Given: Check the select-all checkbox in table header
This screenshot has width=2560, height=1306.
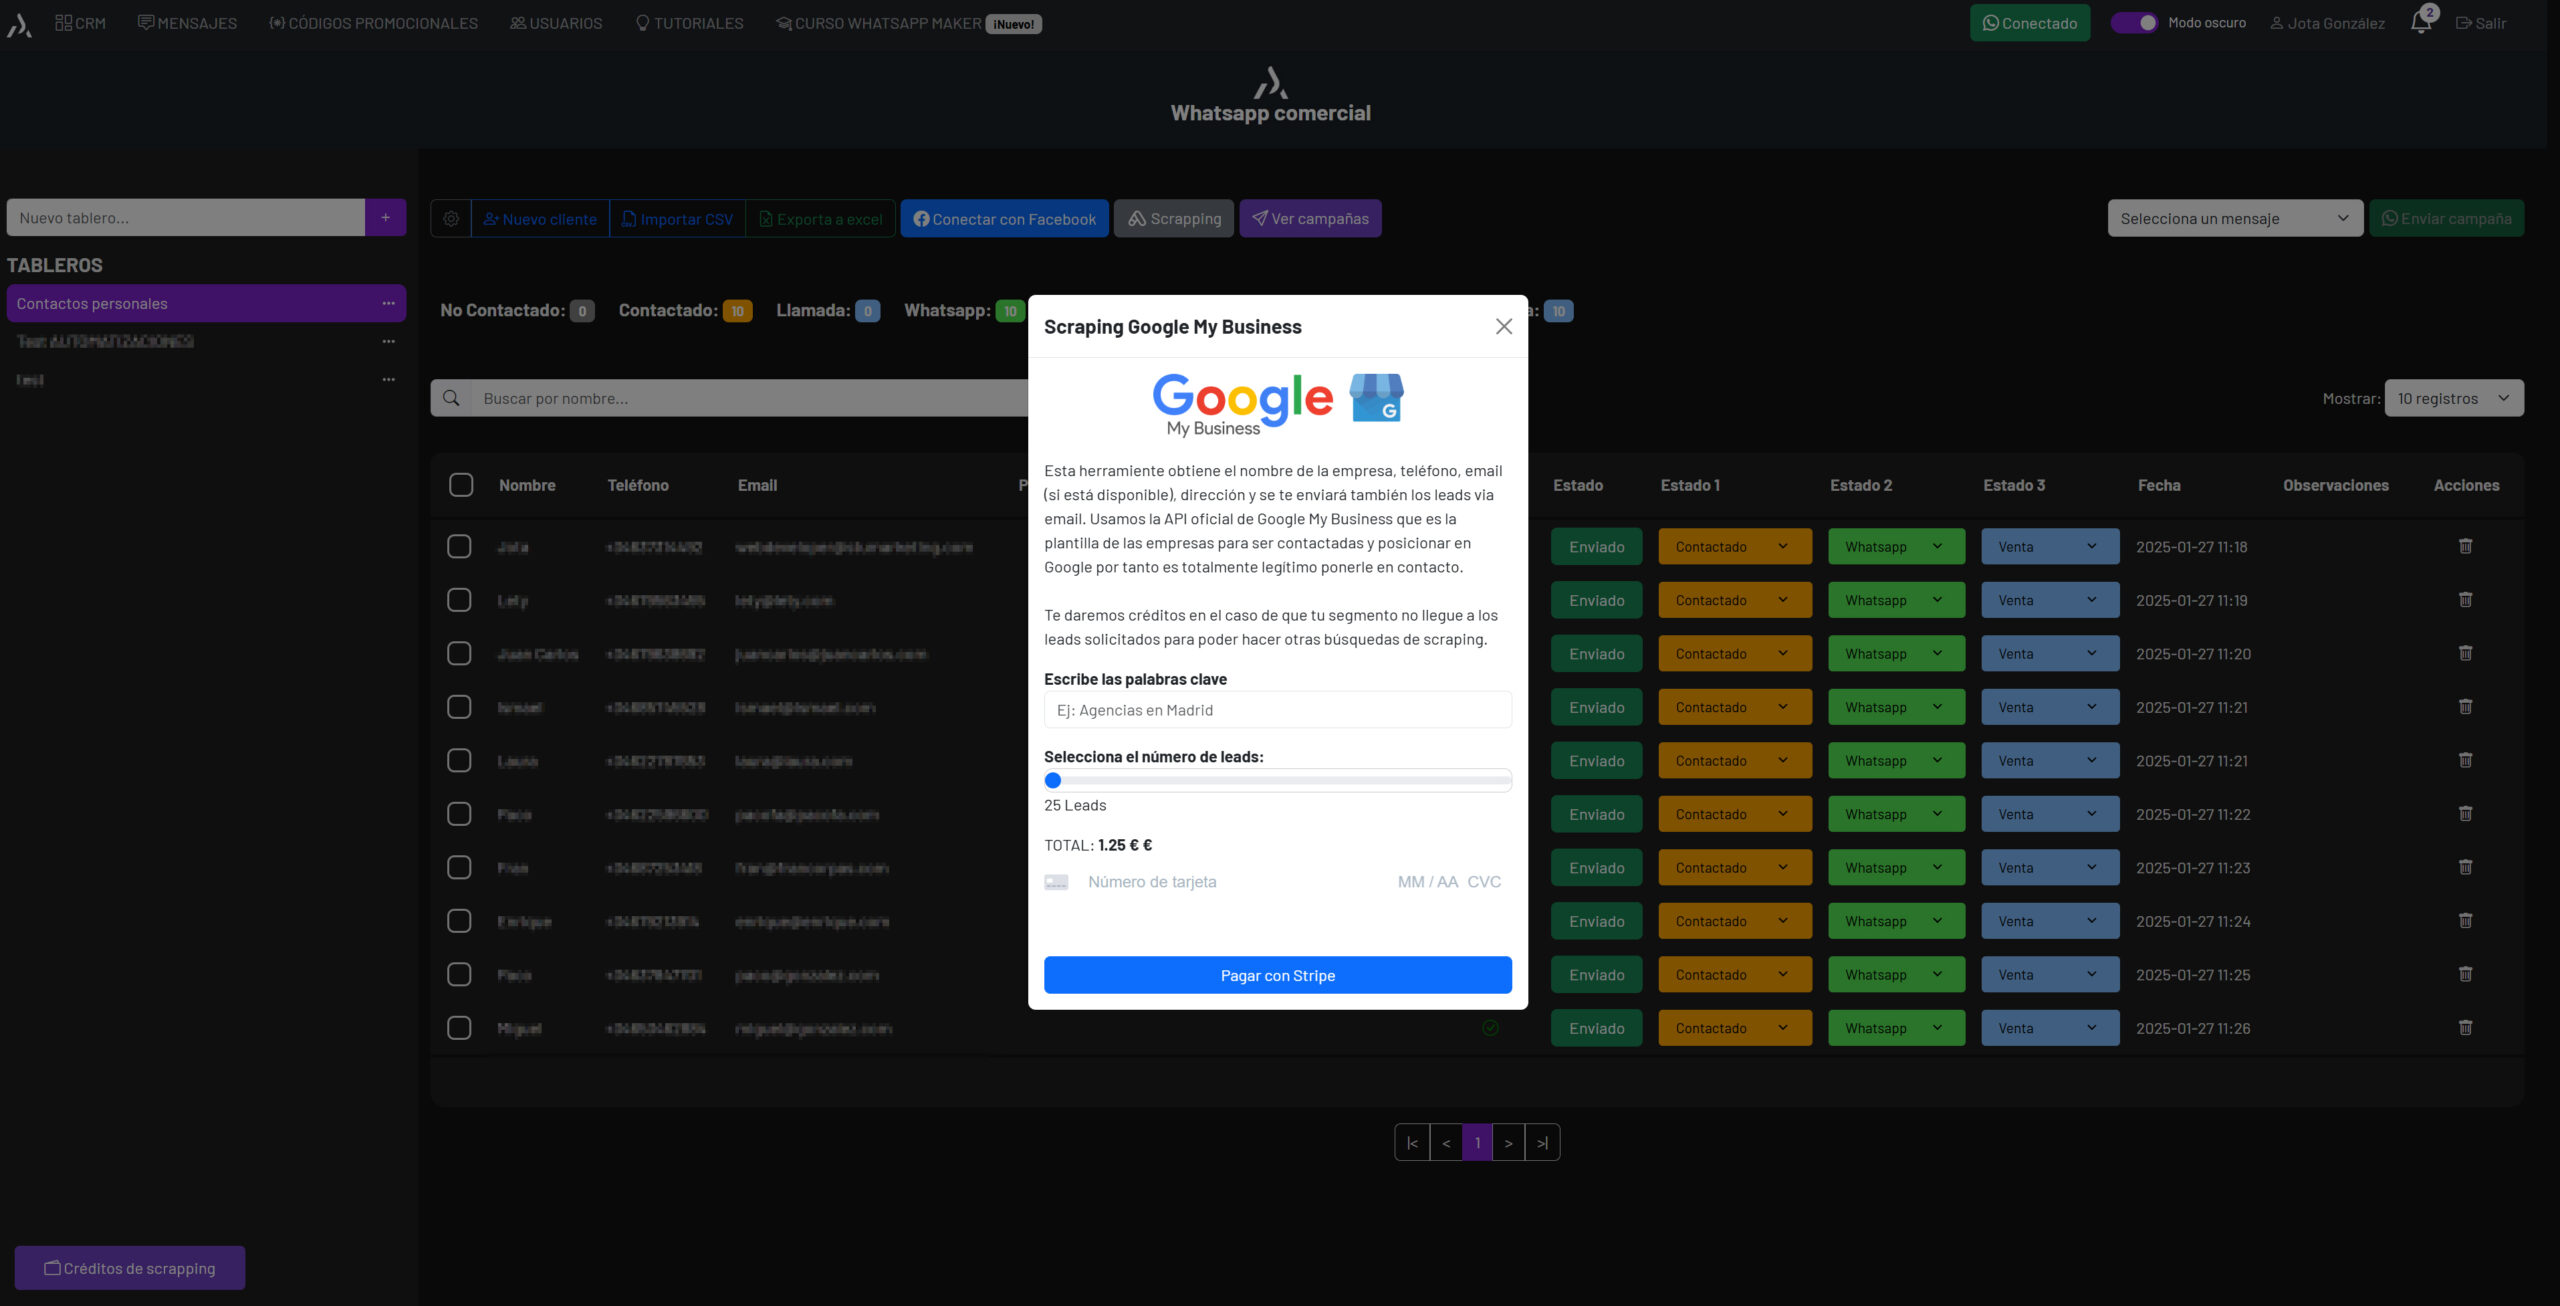Looking at the screenshot, I should point(461,485).
